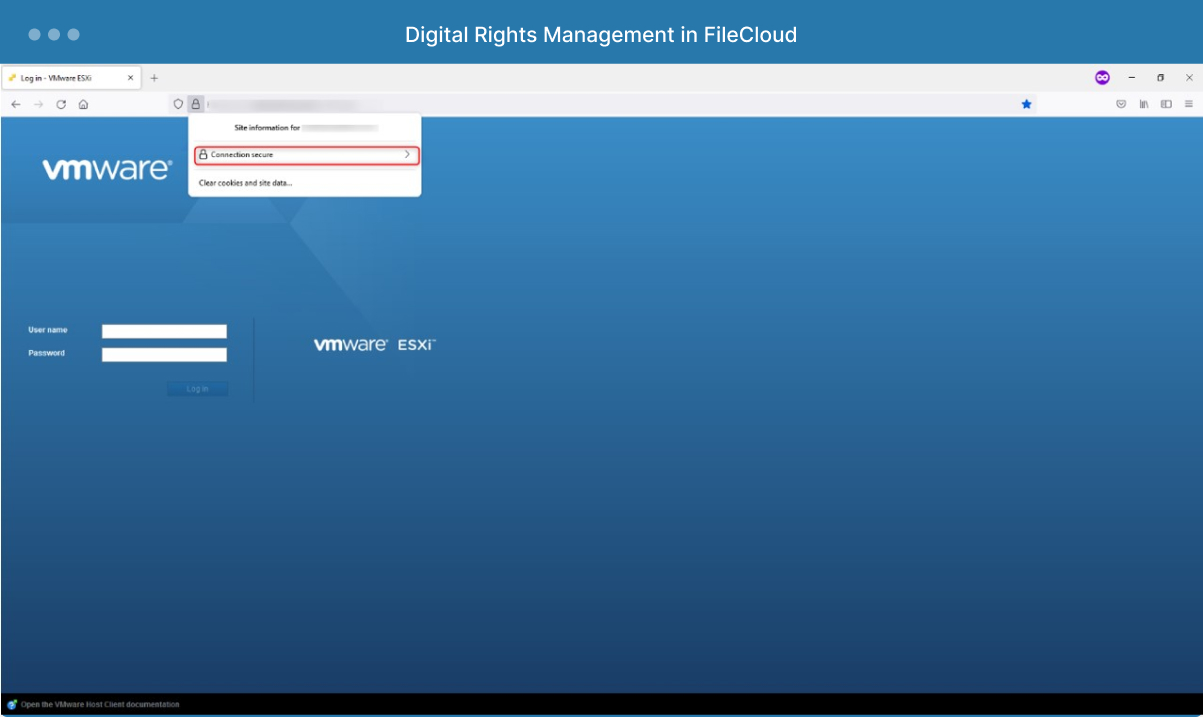Click the Log in button

[x=197, y=388]
